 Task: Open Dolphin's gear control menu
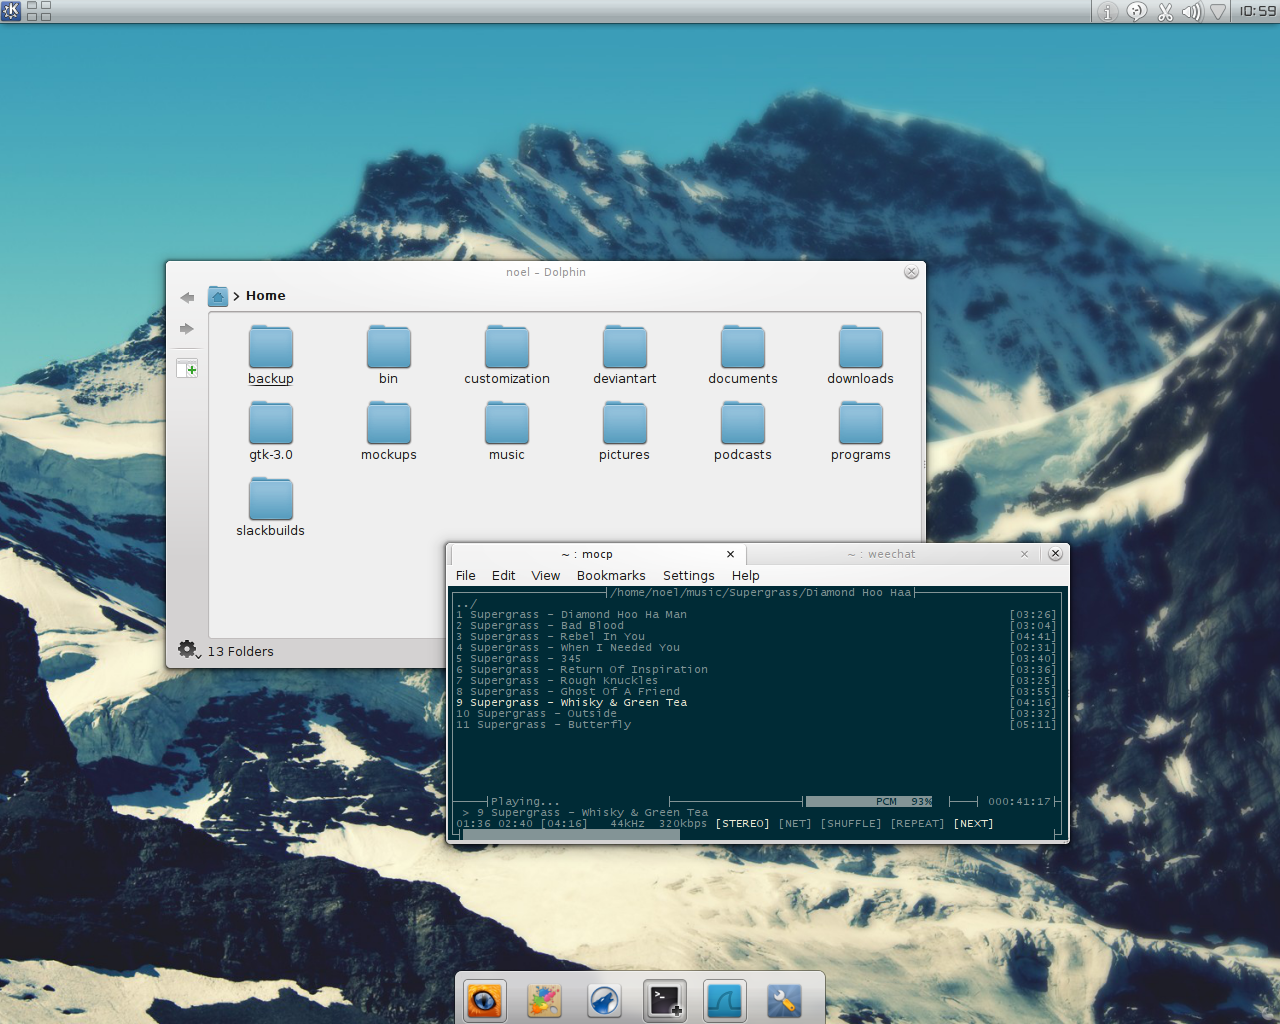pyautogui.click(x=189, y=650)
